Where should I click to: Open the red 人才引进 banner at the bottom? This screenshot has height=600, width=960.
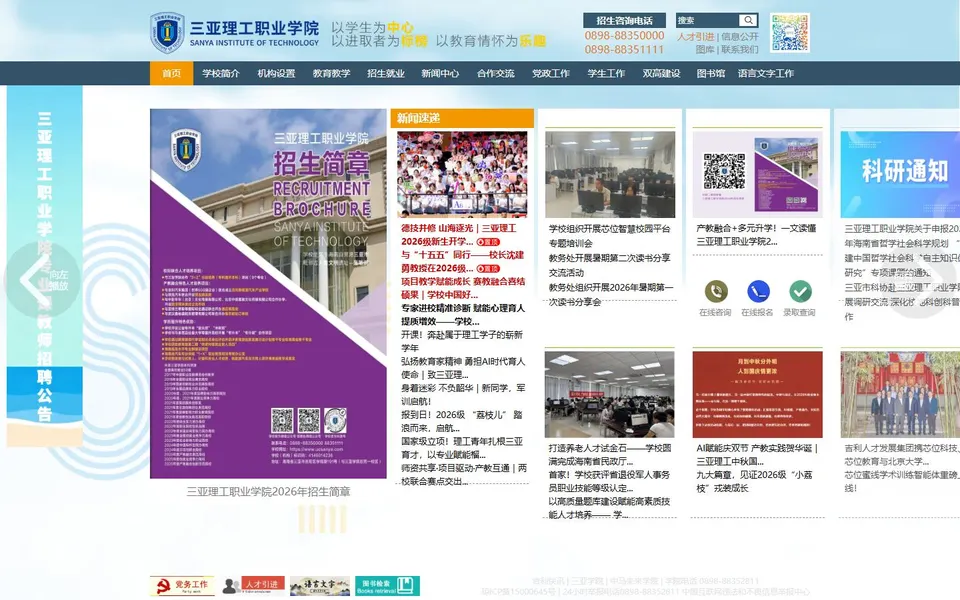click(x=253, y=586)
